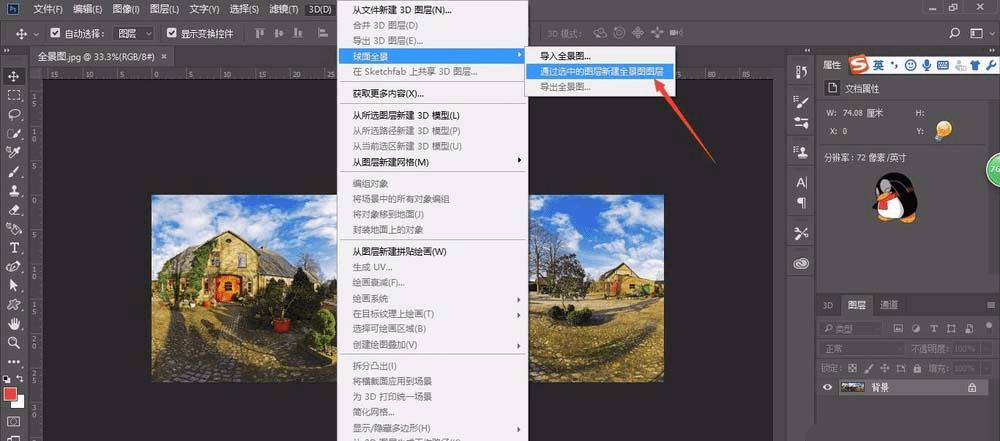Image resolution: width=1000 pixels, height=441 pixels.
Task: Click the 3D orbit camera mode icon
Action: point(599,33)
